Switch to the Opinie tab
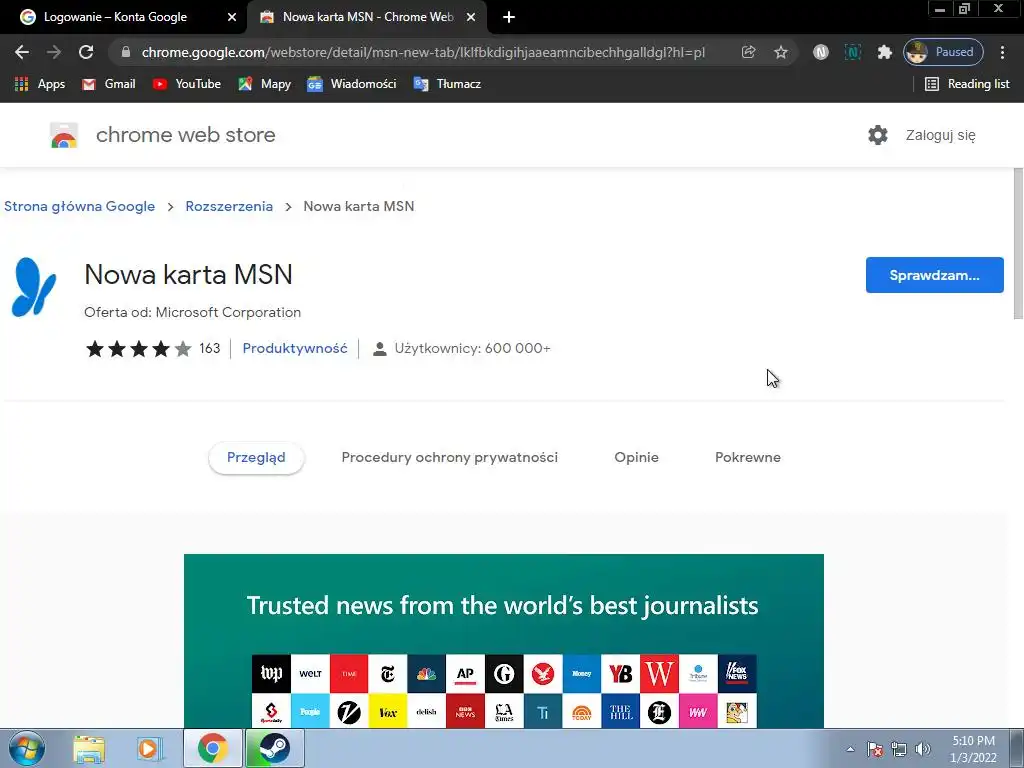 click(x=637, y=458)
